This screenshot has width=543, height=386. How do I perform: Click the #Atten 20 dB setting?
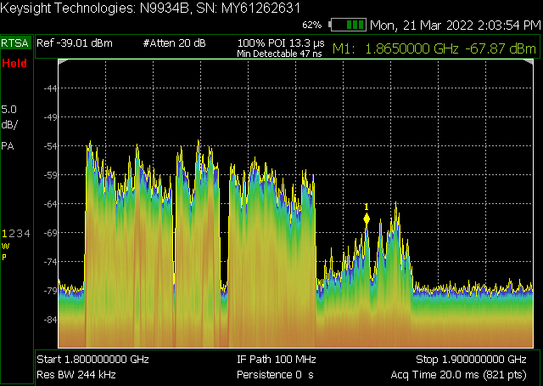click(175, 43)
